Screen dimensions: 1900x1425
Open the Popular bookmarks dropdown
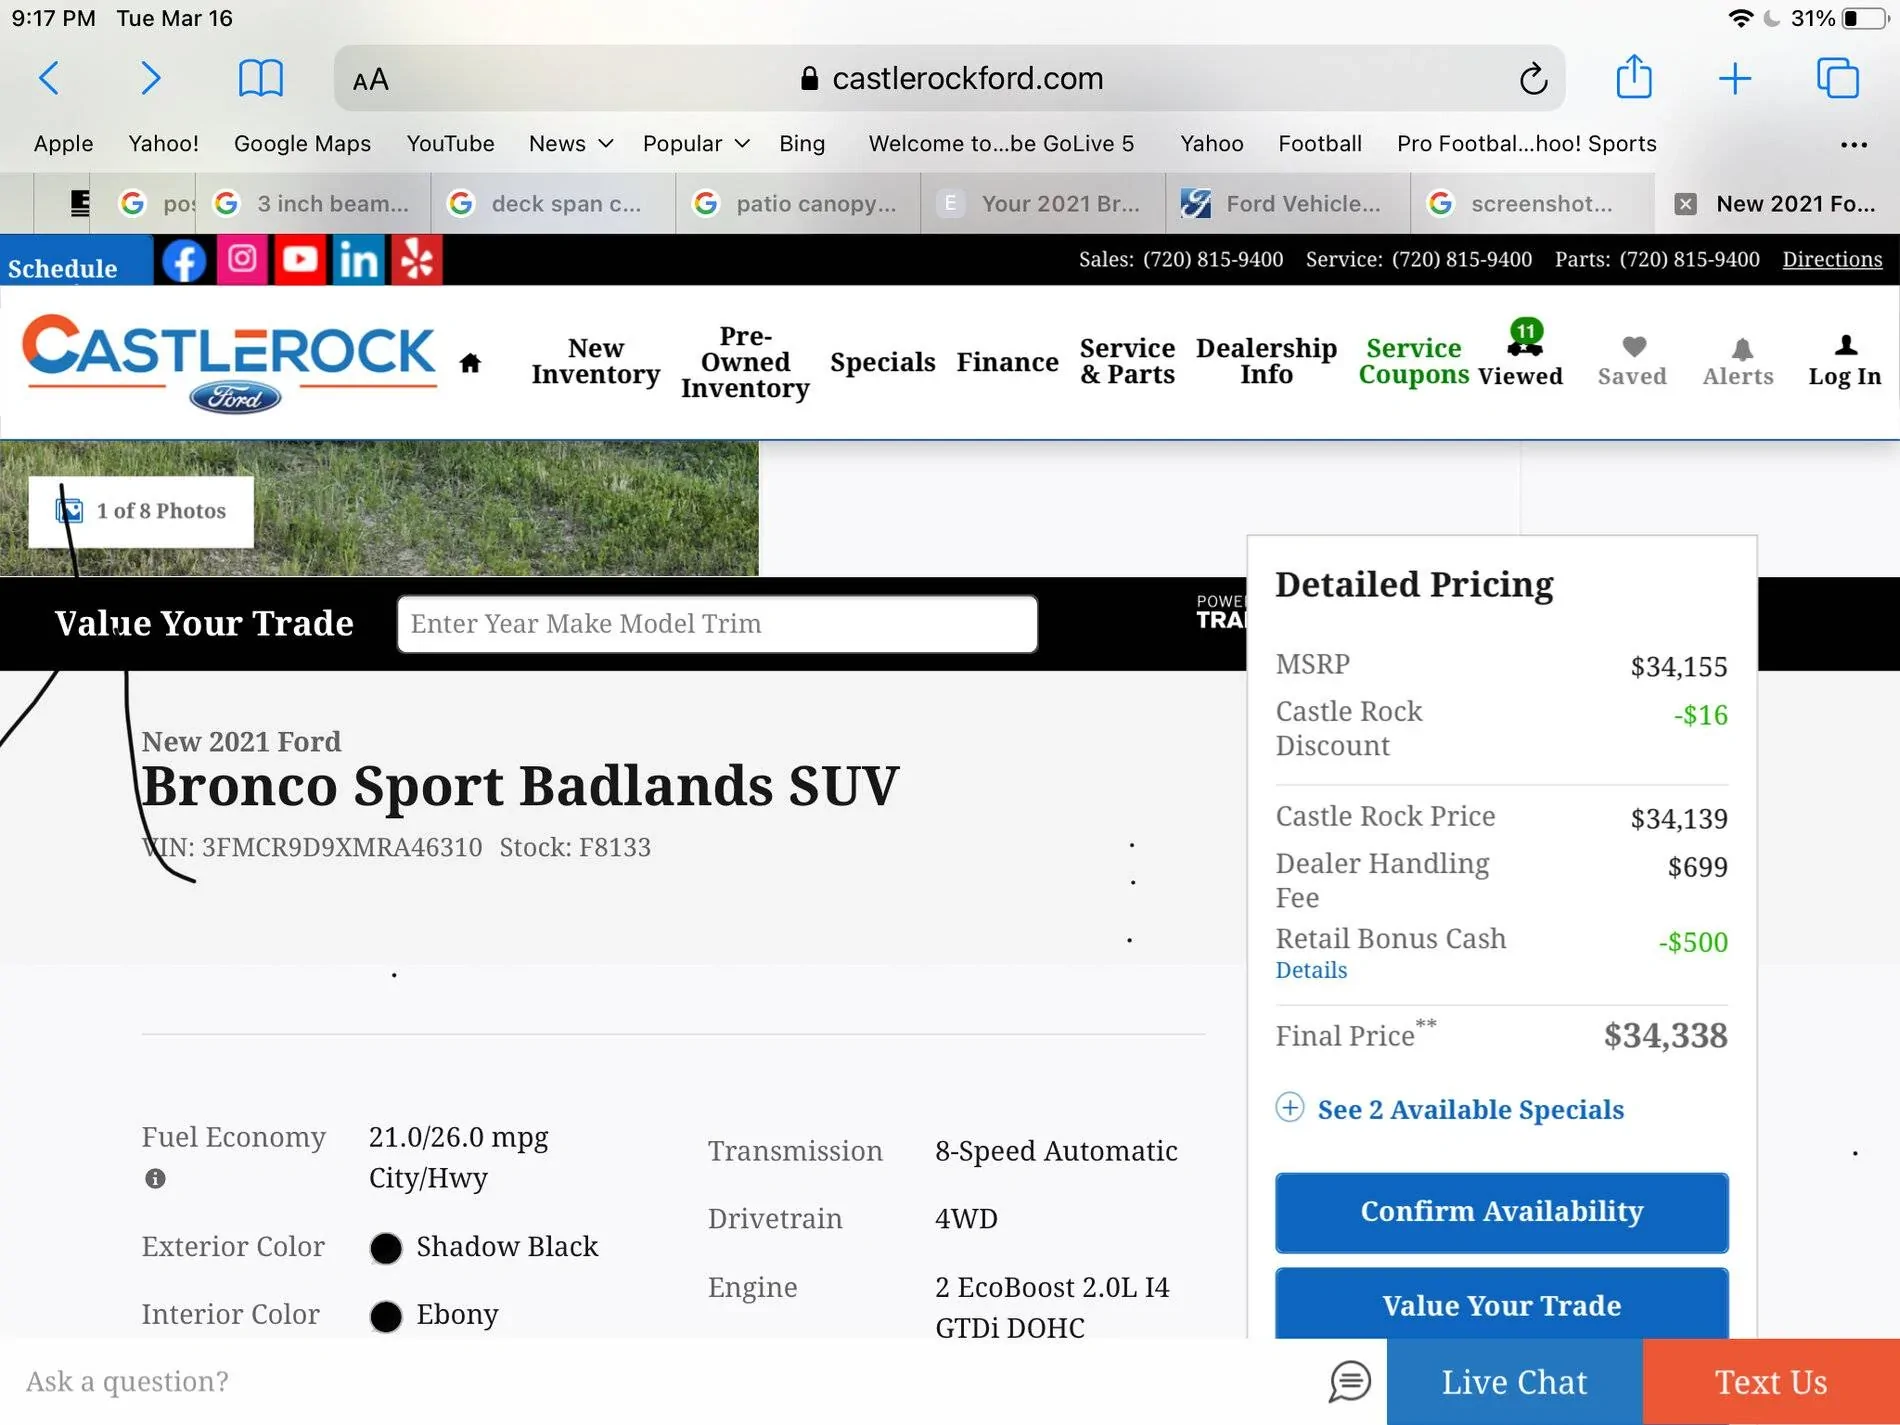coord(696,144)
